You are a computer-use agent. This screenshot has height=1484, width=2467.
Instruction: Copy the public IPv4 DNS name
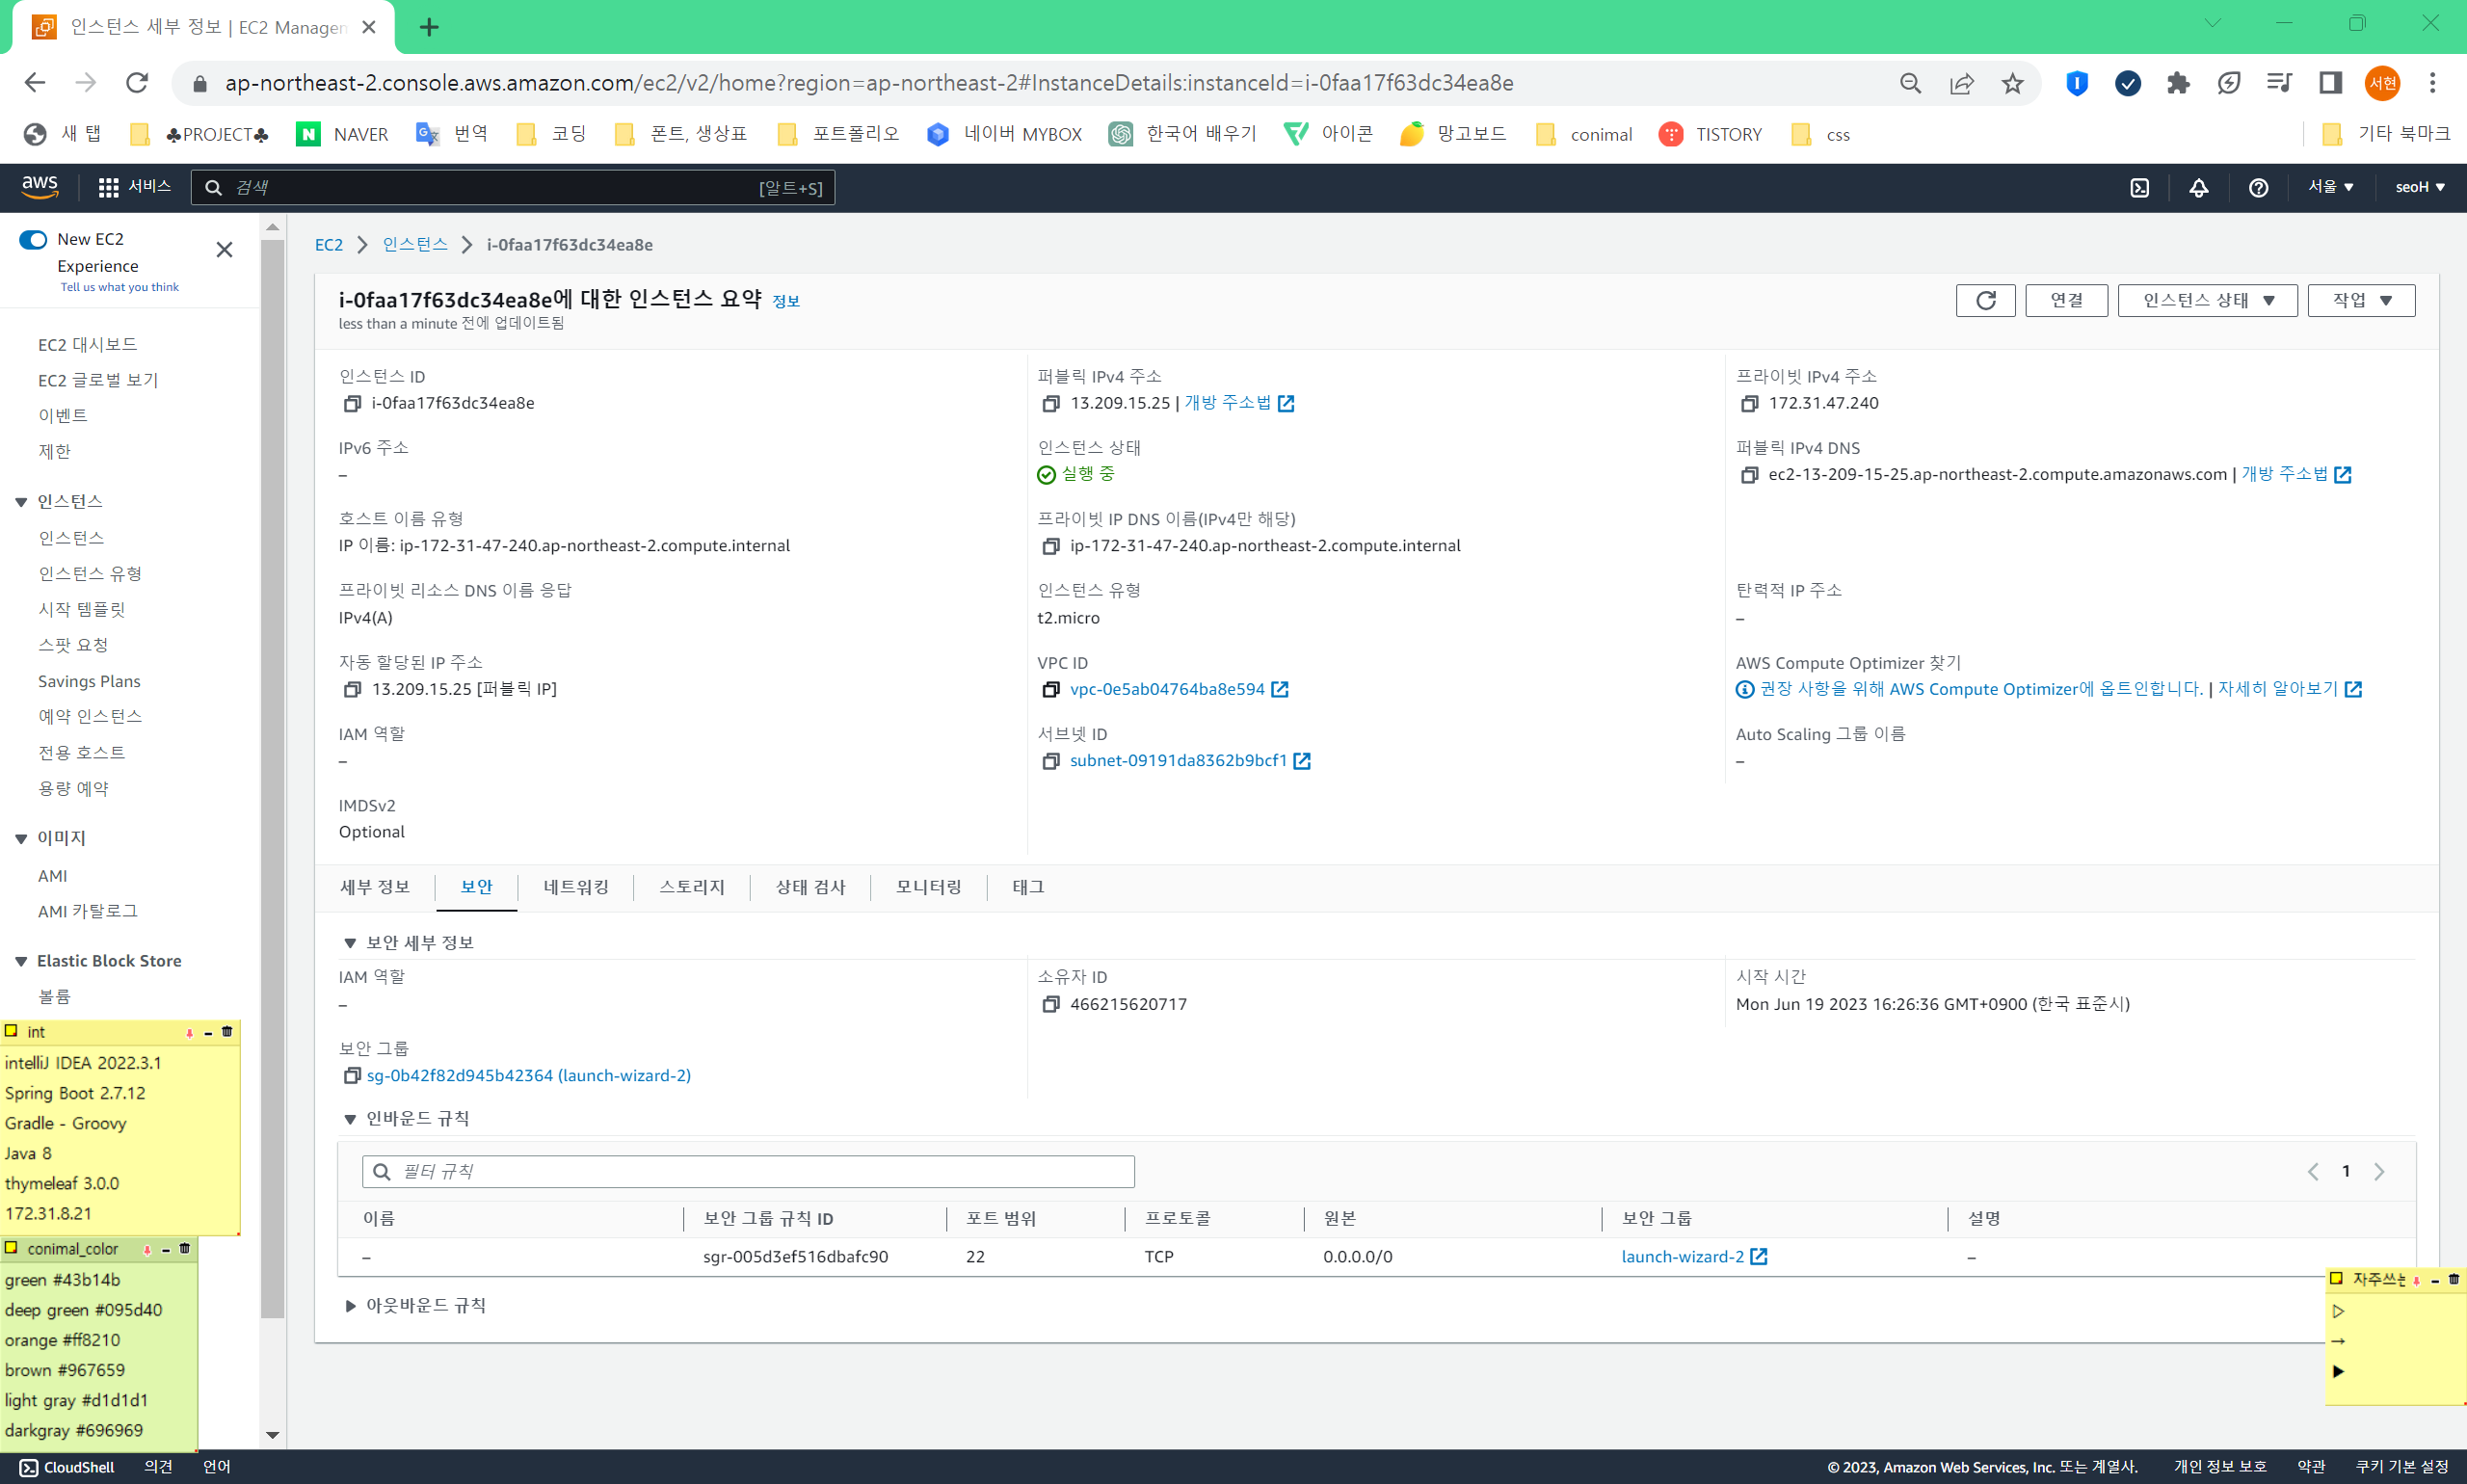1748,475
